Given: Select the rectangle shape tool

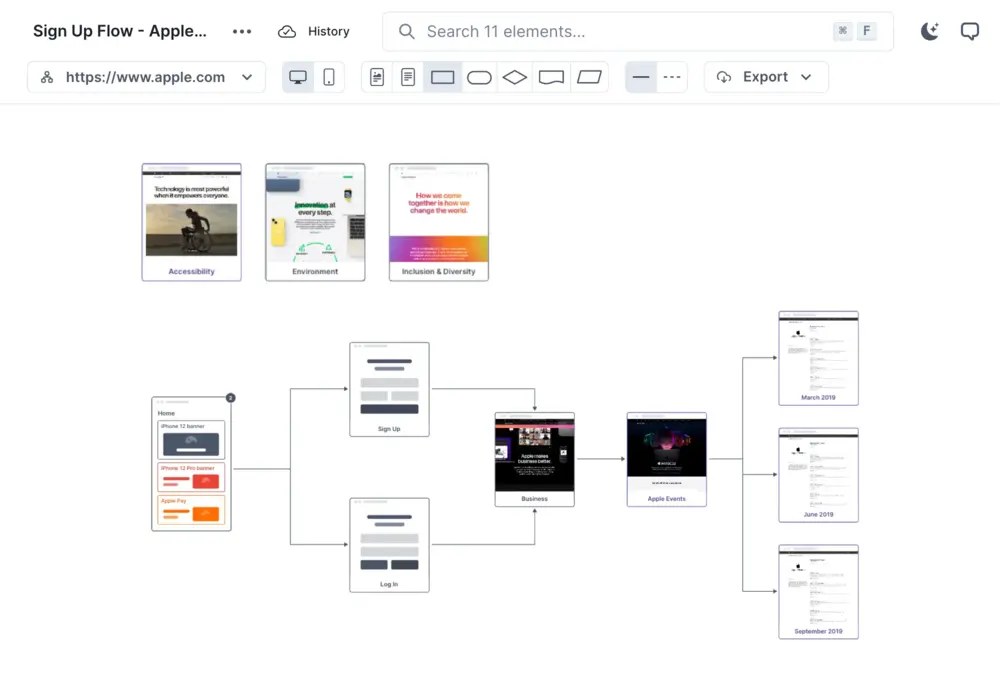Looking at the screenshot, I should 442,76.
